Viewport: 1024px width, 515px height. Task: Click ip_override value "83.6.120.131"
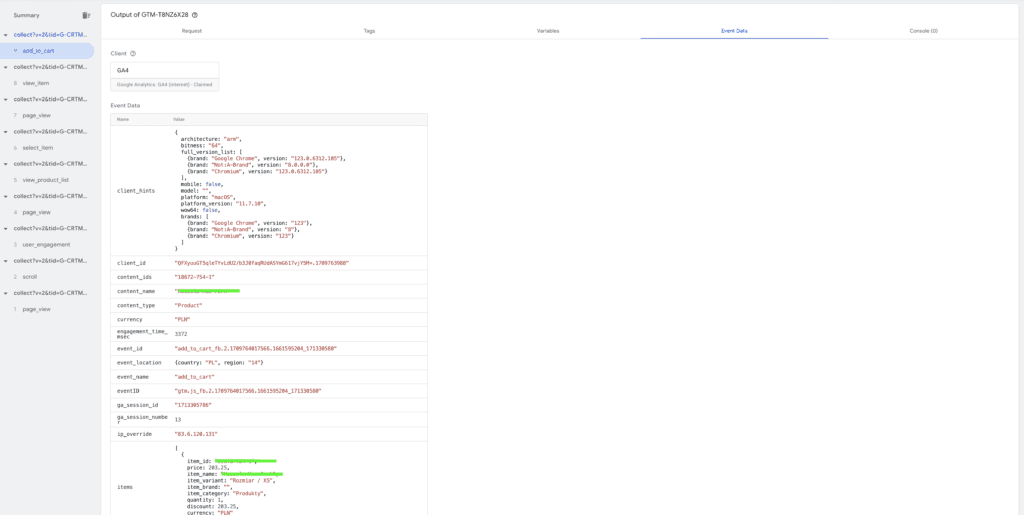(x=196, y=434)
